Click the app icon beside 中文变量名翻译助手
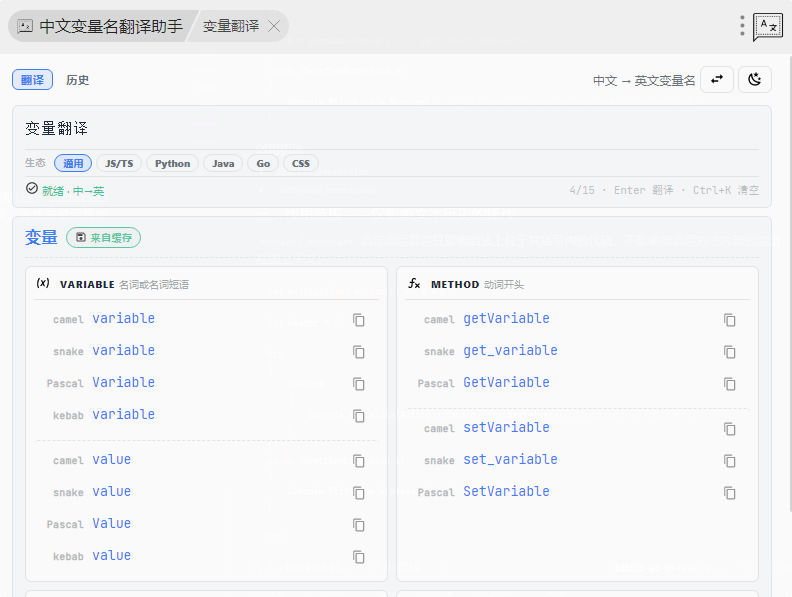This screenshot has width=792, height=597. coord(25,26)
